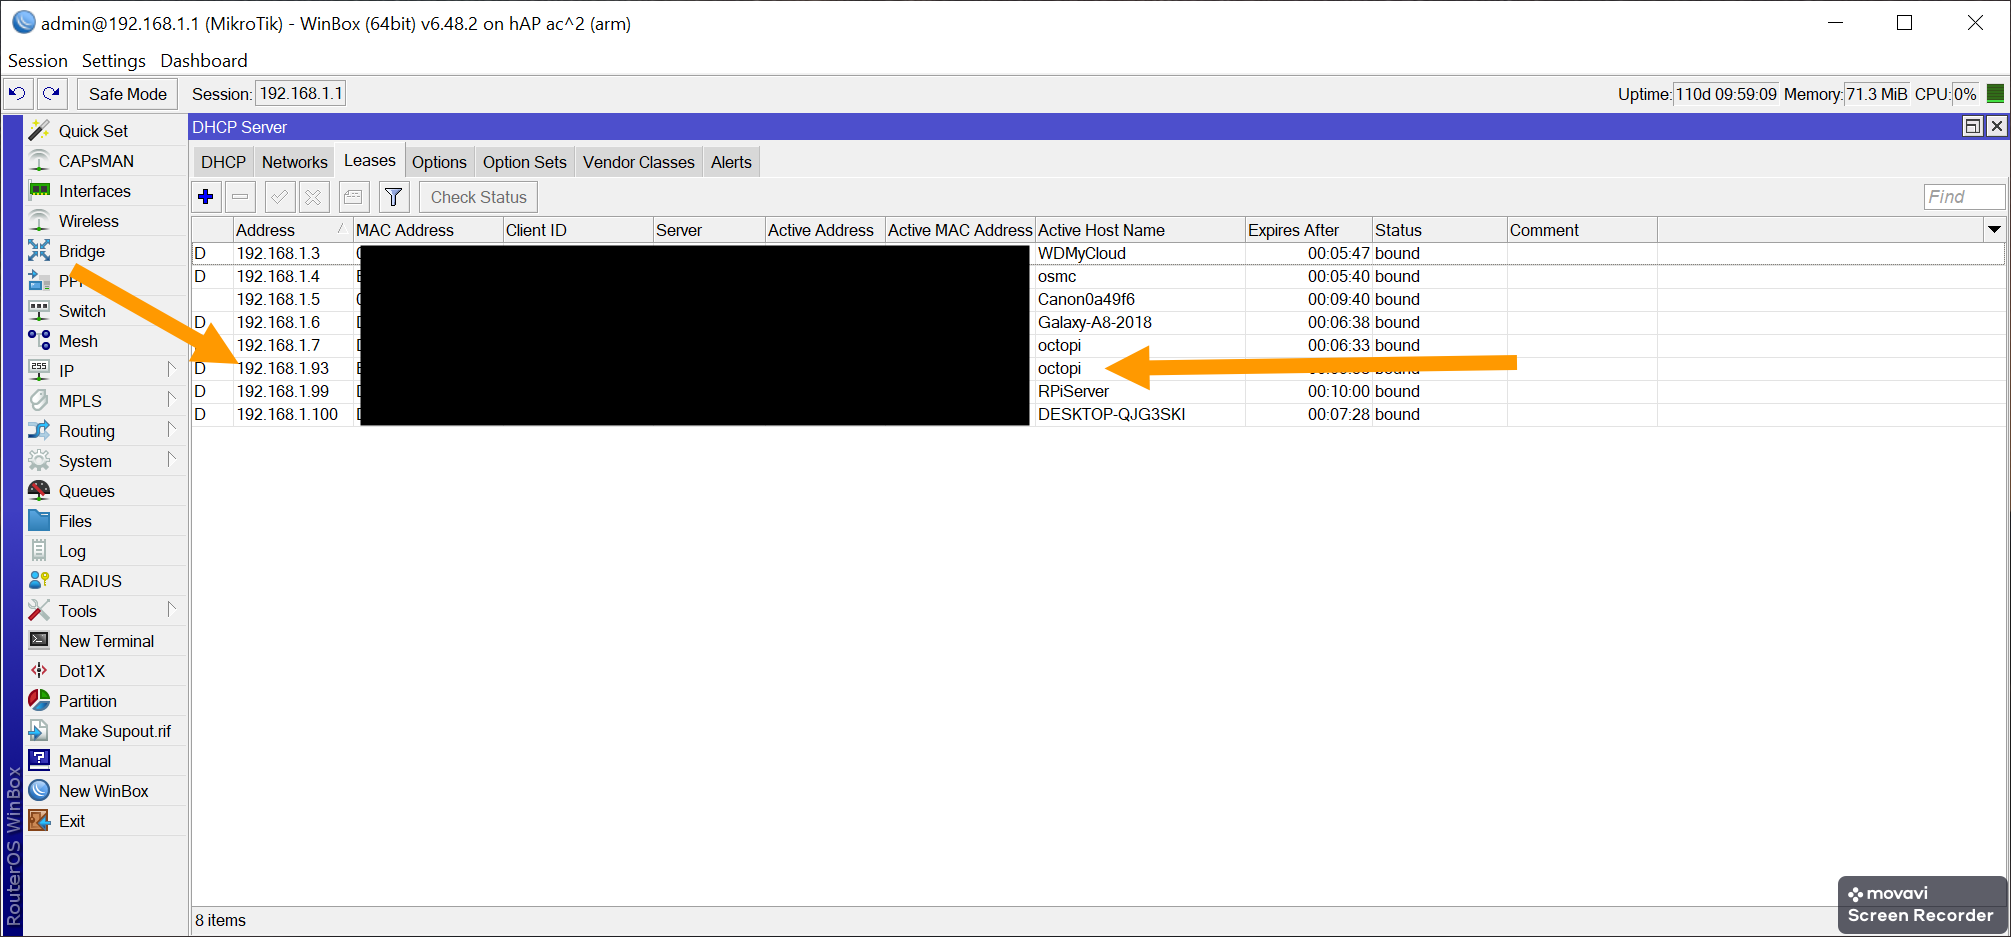Click the Session address field 192.168.1.1
2011x937 pixels.
click(x=301, y=94)
